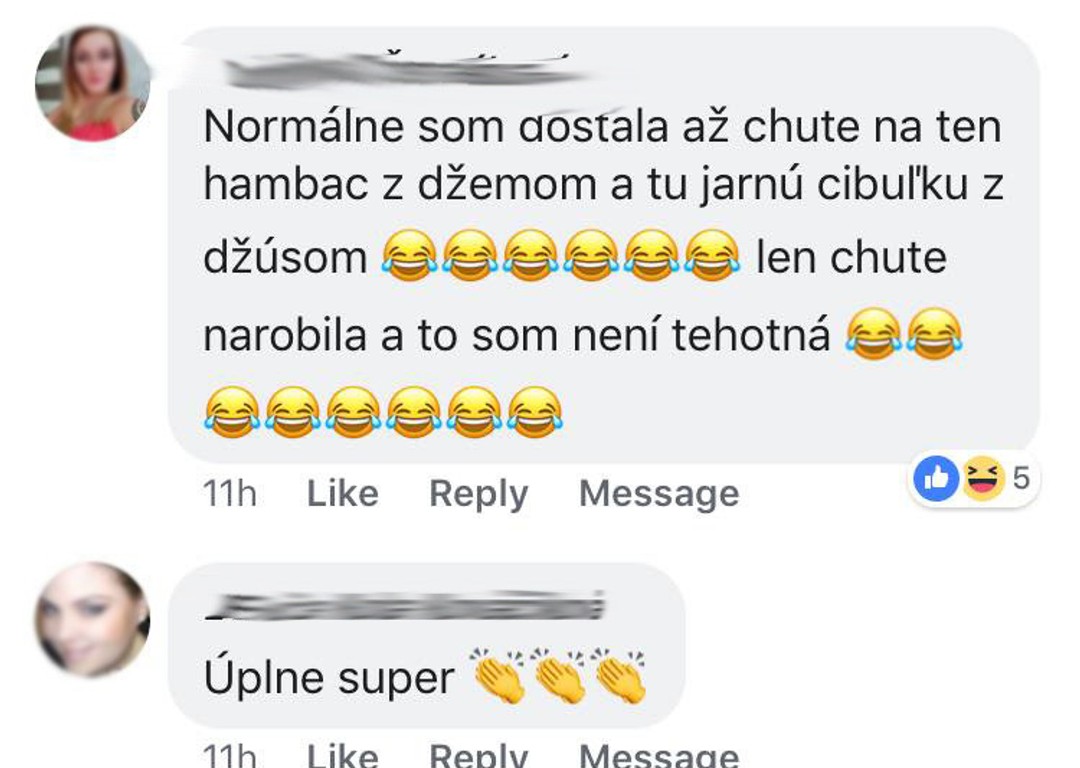1080x768 pixels.
Task: Message the first commenter
Action: click(659, 494)
